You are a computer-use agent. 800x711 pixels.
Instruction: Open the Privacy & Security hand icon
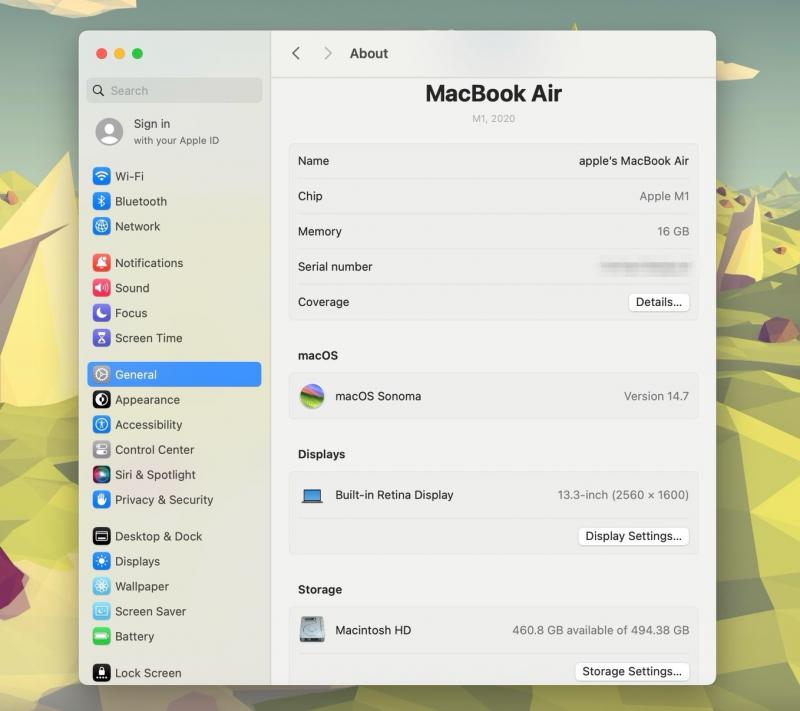point(102,499)
